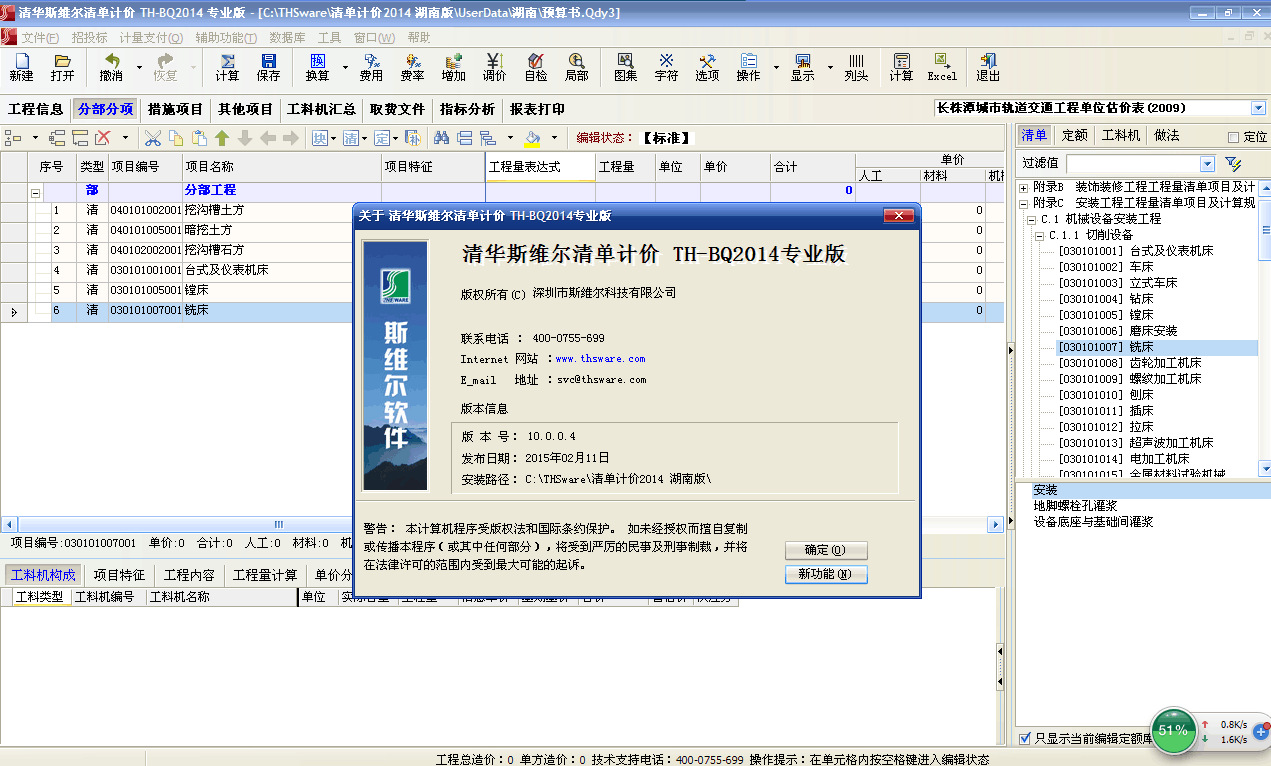The width and height of the screenshot is (1271, 766).
Task: Open the 工具 menu
Action: point(330,38)
